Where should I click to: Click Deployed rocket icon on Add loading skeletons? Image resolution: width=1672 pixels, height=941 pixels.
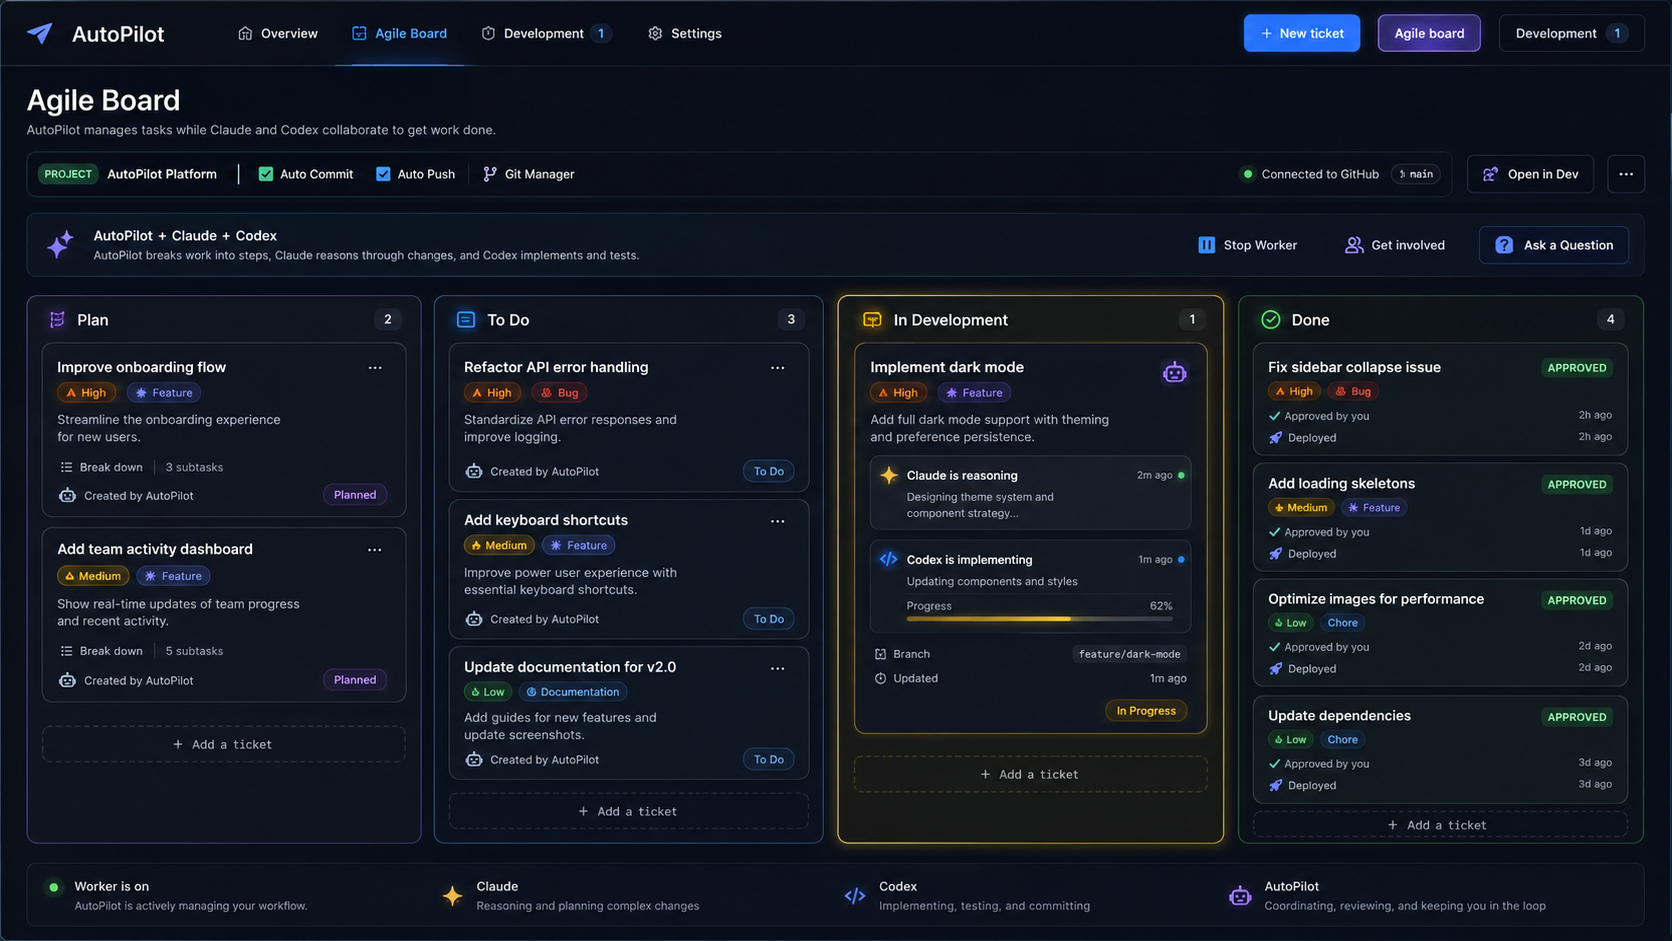click(x=1275, y=554)
